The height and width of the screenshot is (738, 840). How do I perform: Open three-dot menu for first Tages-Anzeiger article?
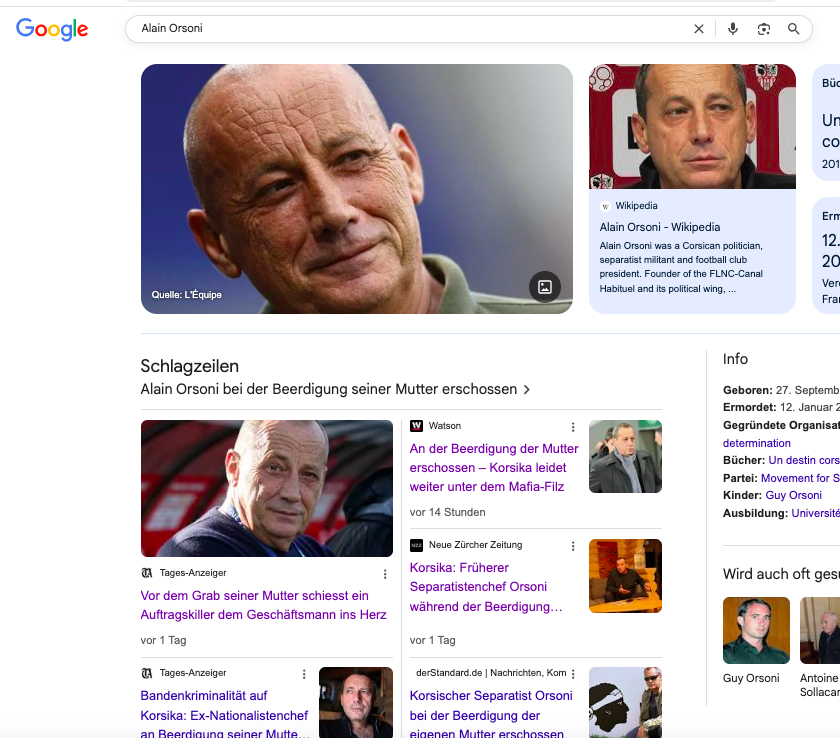pyautogui.click(x=385, y=574)
